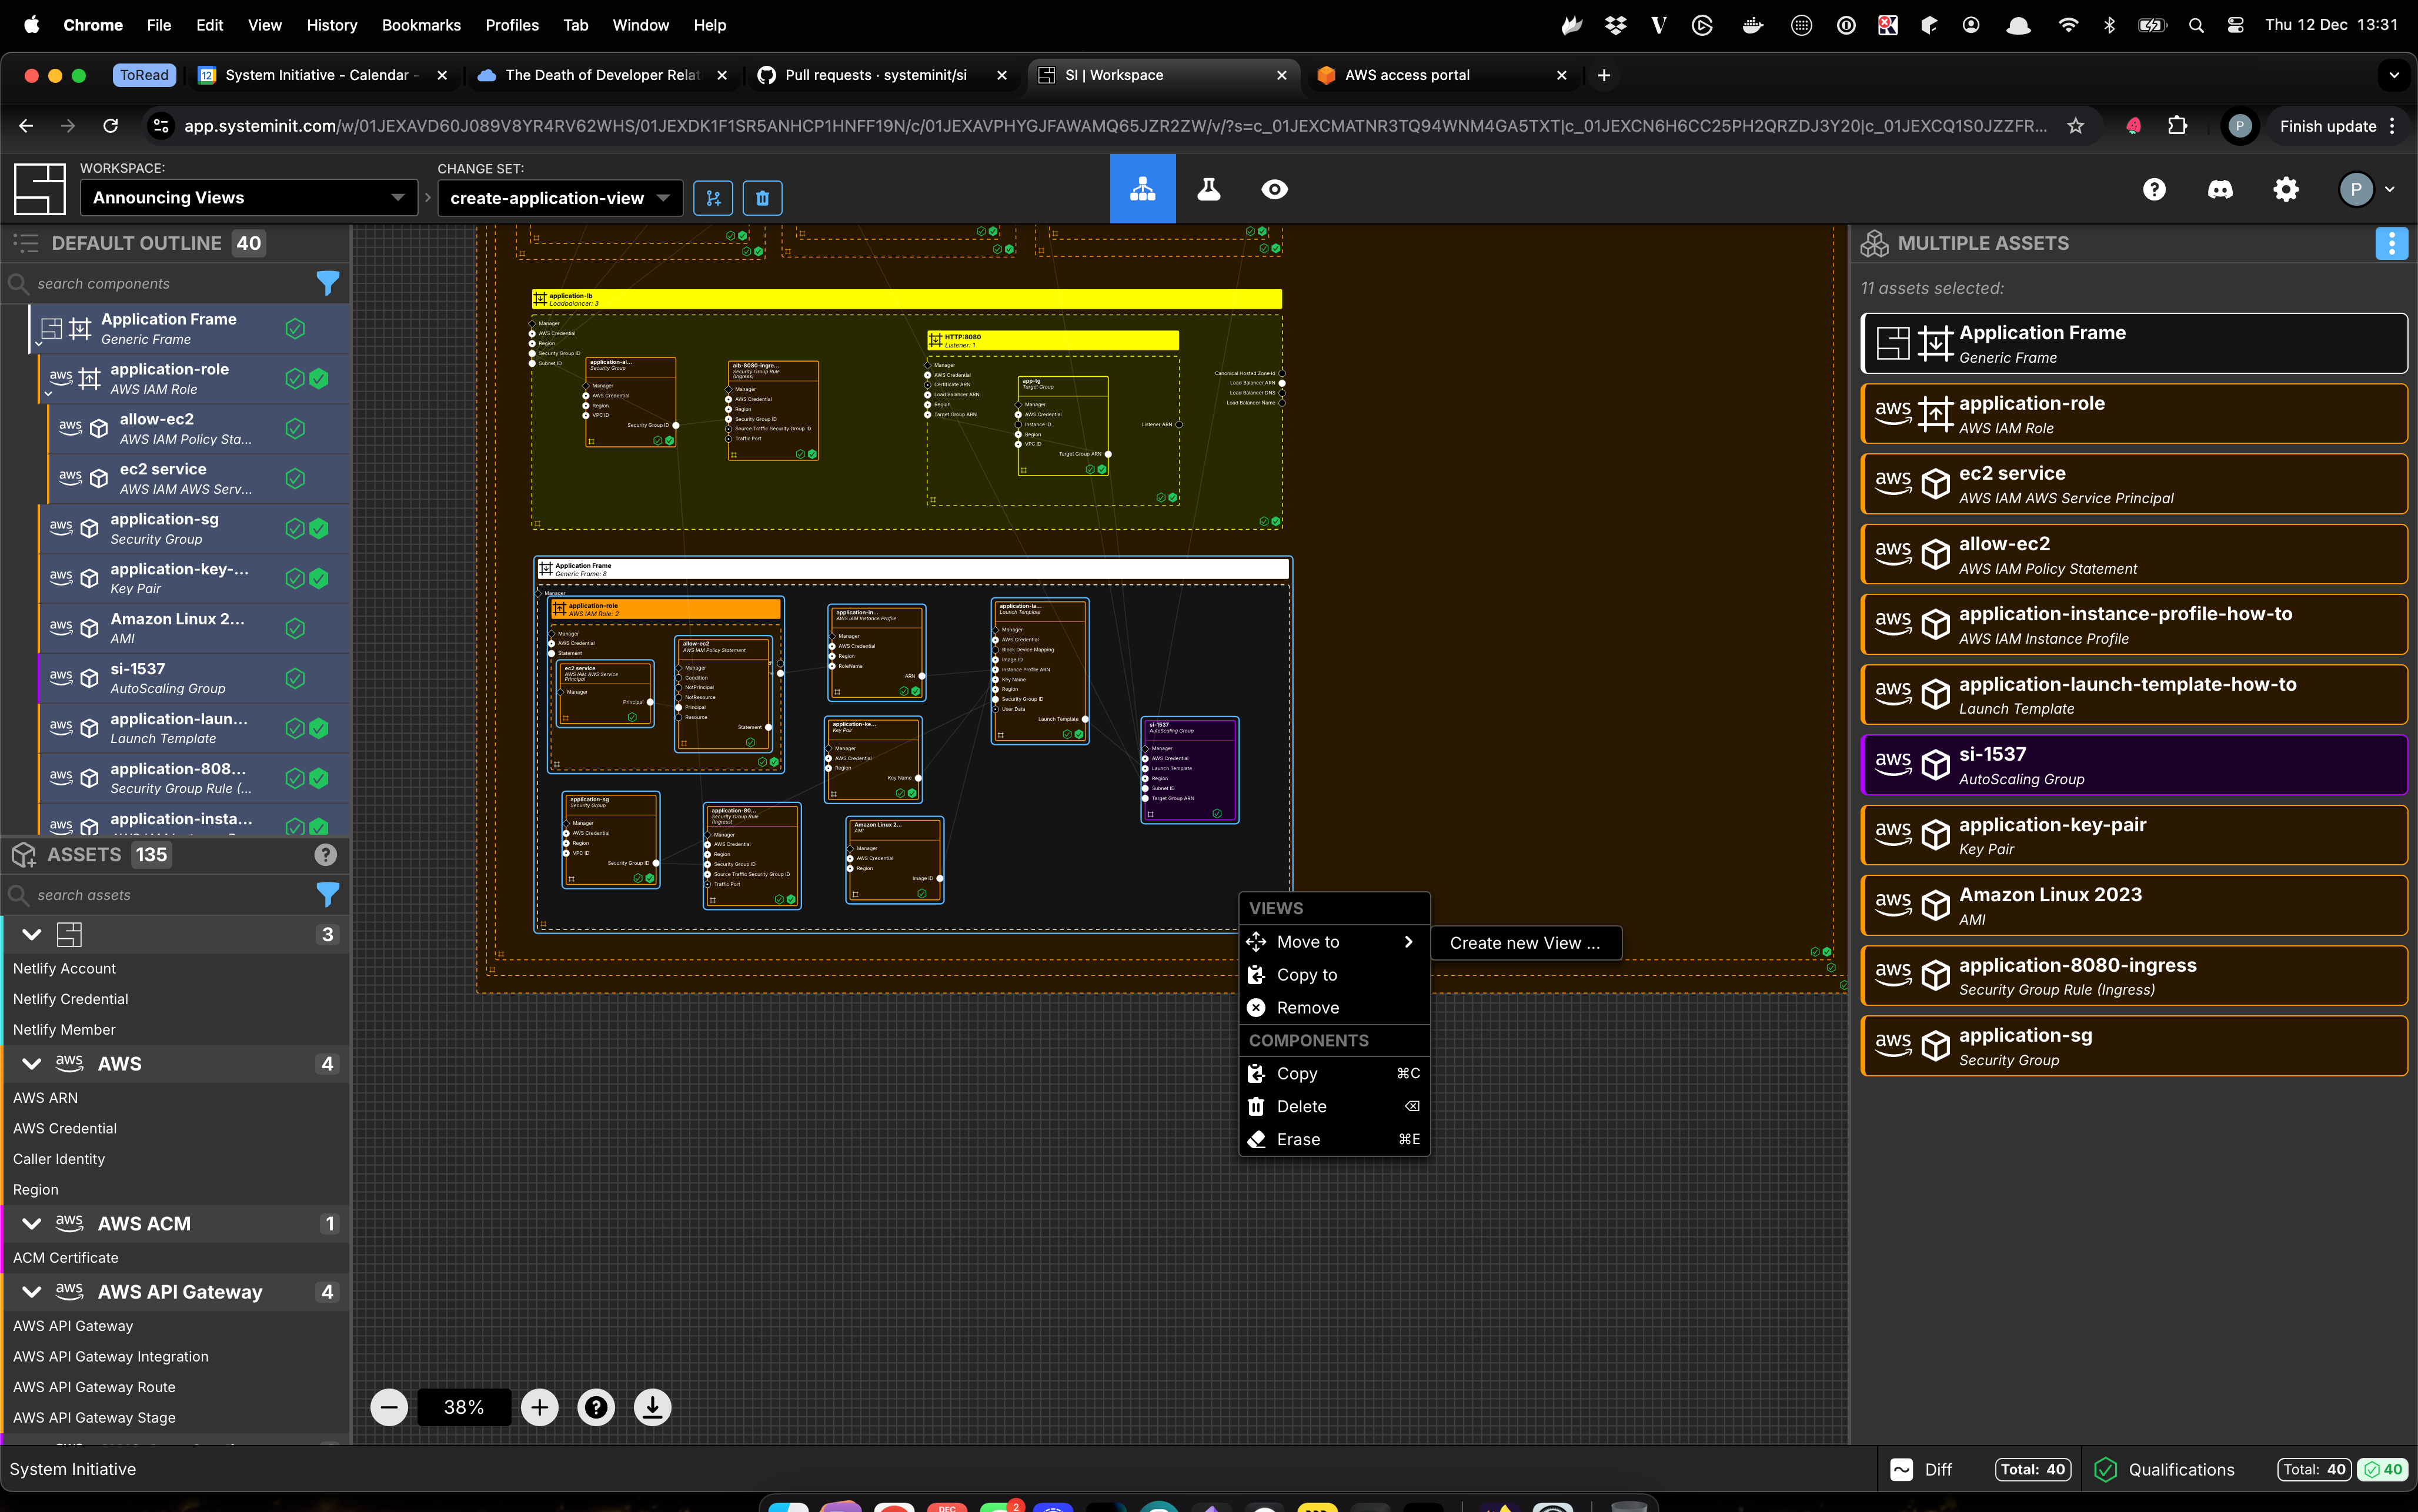Click the ToRead tab group label
The image size is (2418, 1512).
[x=144, y=75]
